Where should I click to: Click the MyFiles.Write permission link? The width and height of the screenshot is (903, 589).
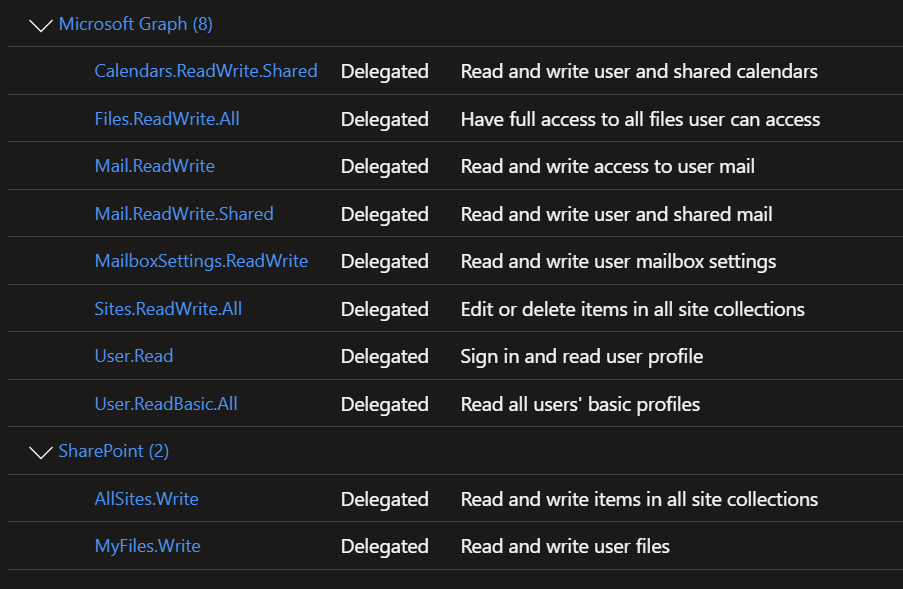[148, 546]
